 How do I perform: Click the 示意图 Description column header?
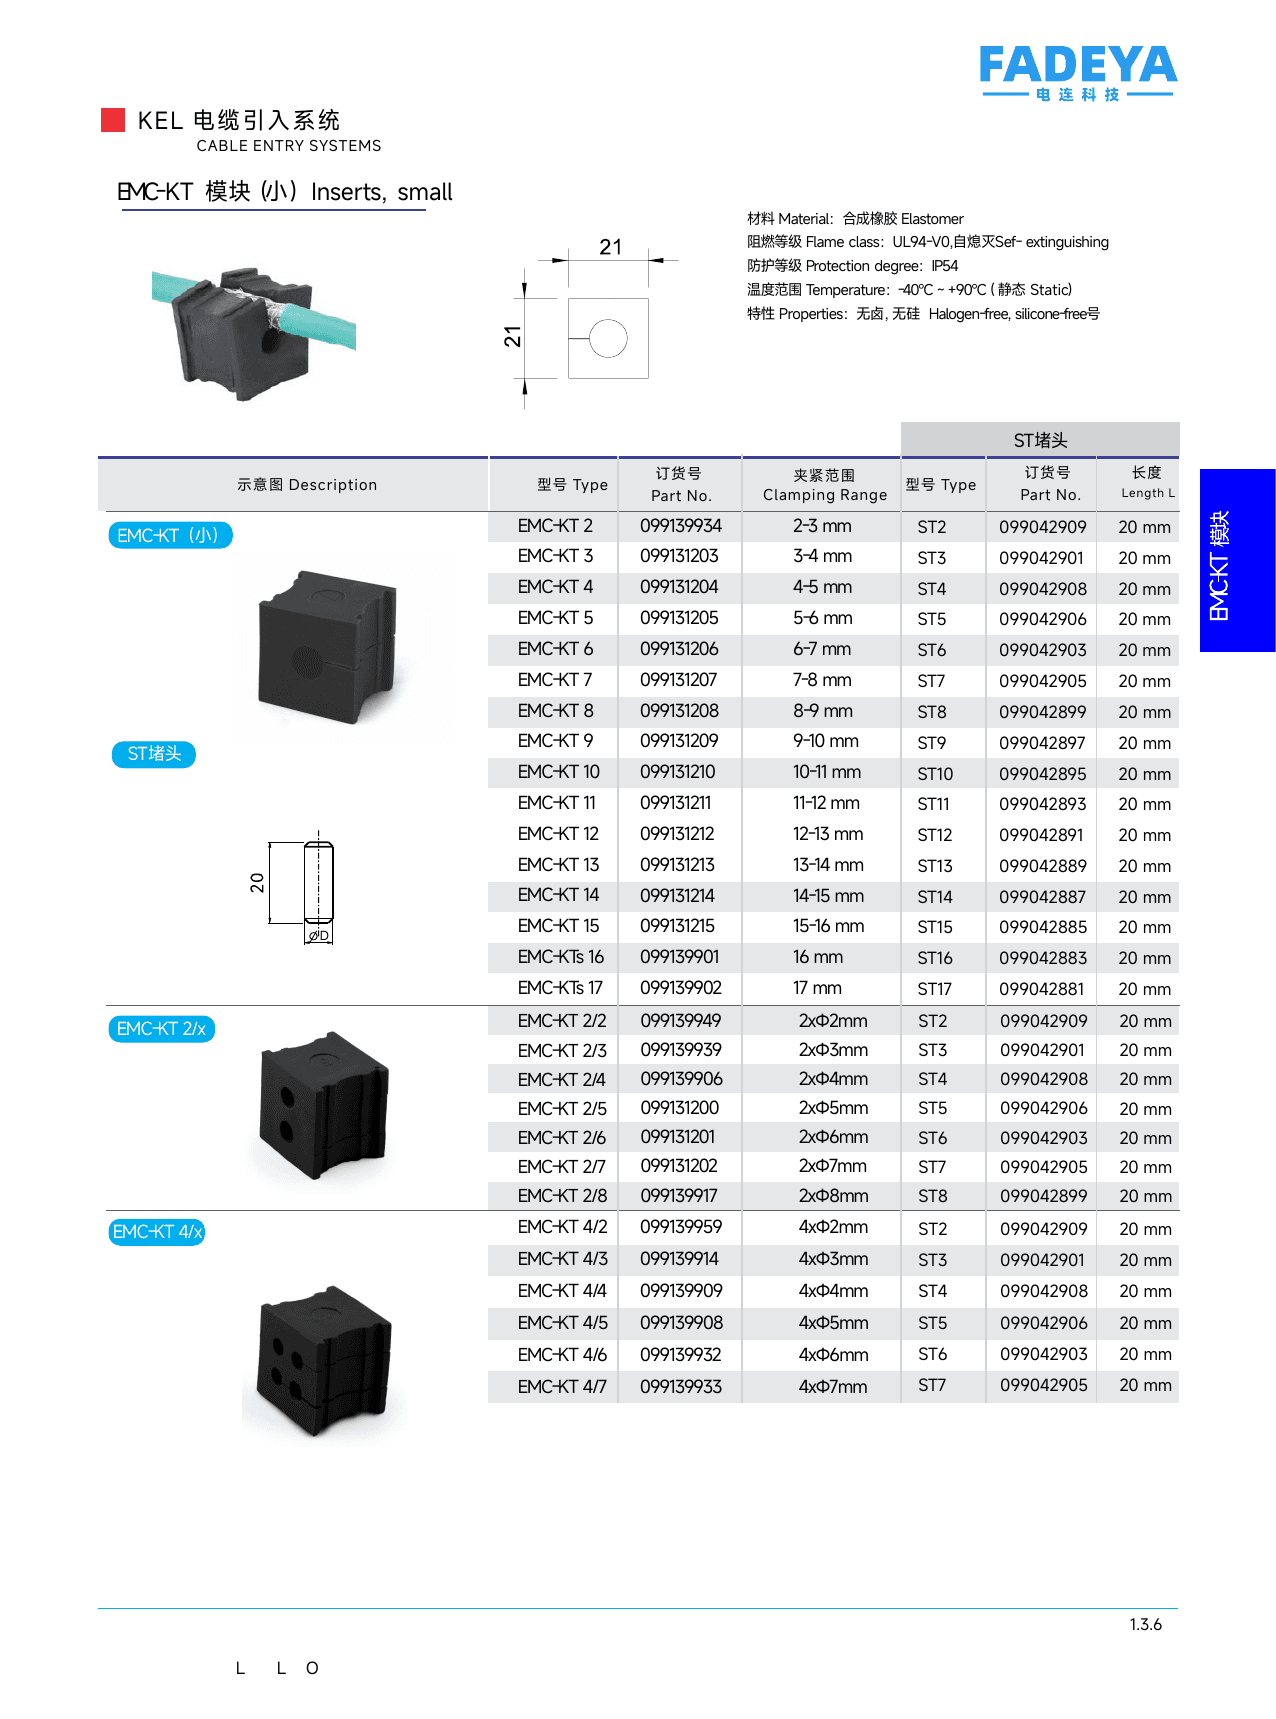[307, 485]
